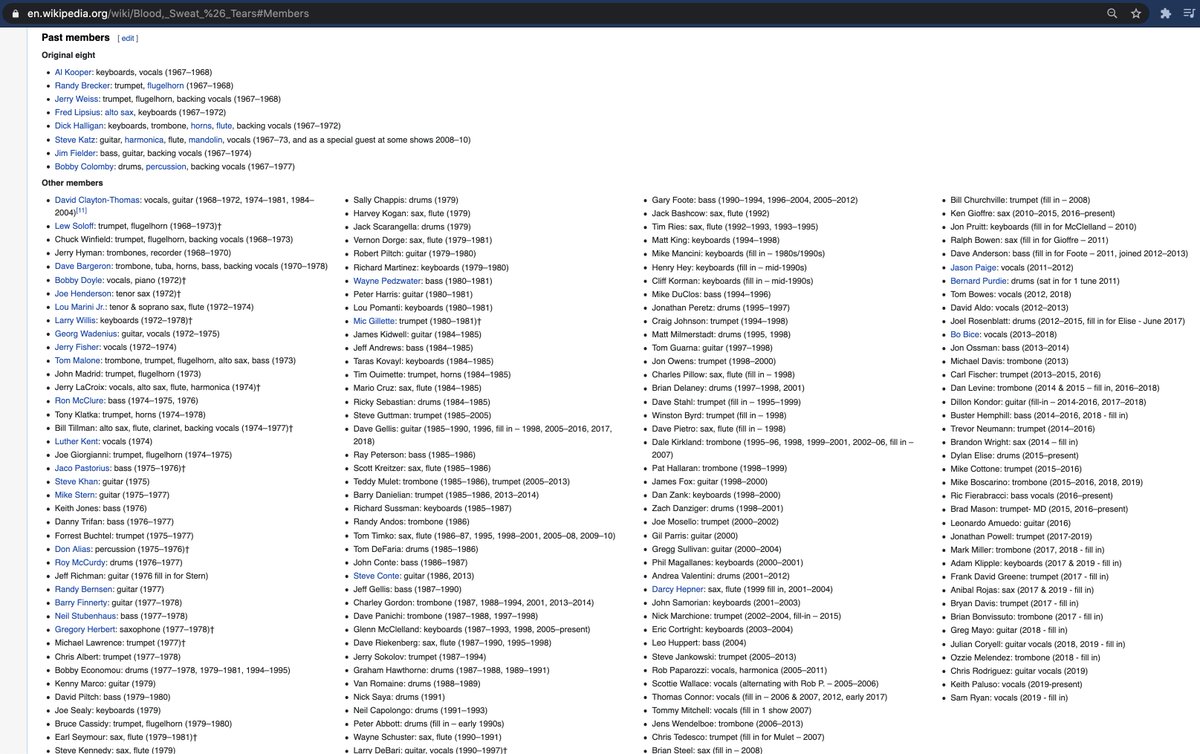
Task: Open the Fred Lipsius link
Action: [78, 113]
